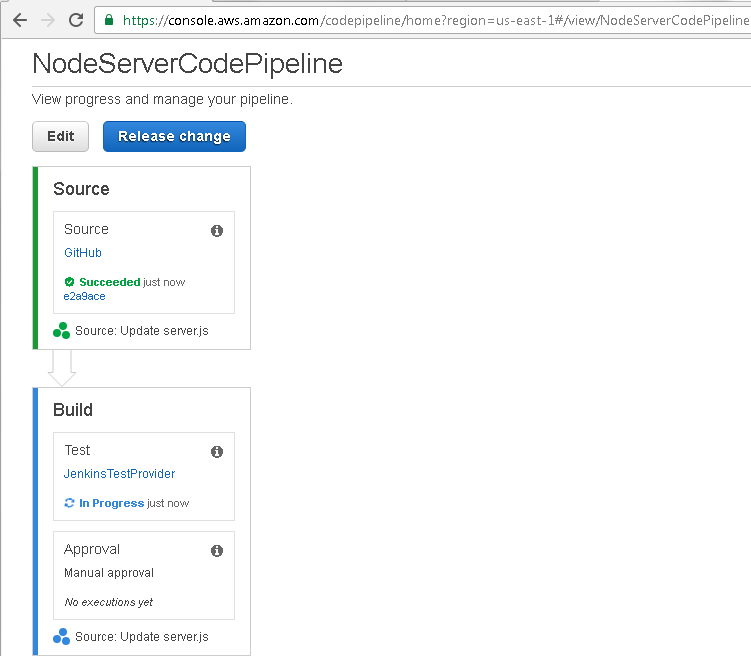Open commit e2a9ace link
This screenshot has height=656, width=751.
point(84,296)
